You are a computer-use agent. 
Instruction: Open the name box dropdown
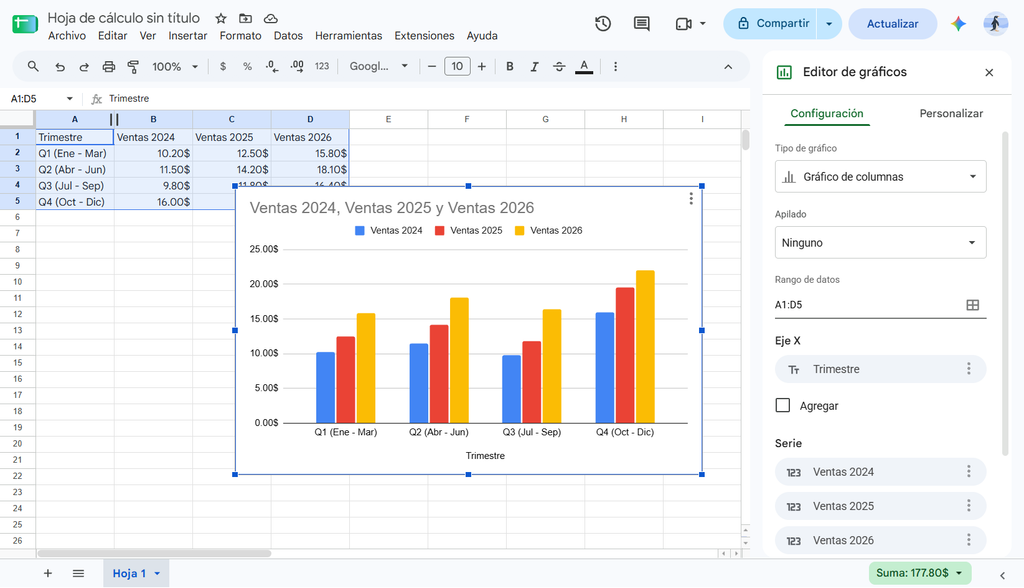pos(69,99)
